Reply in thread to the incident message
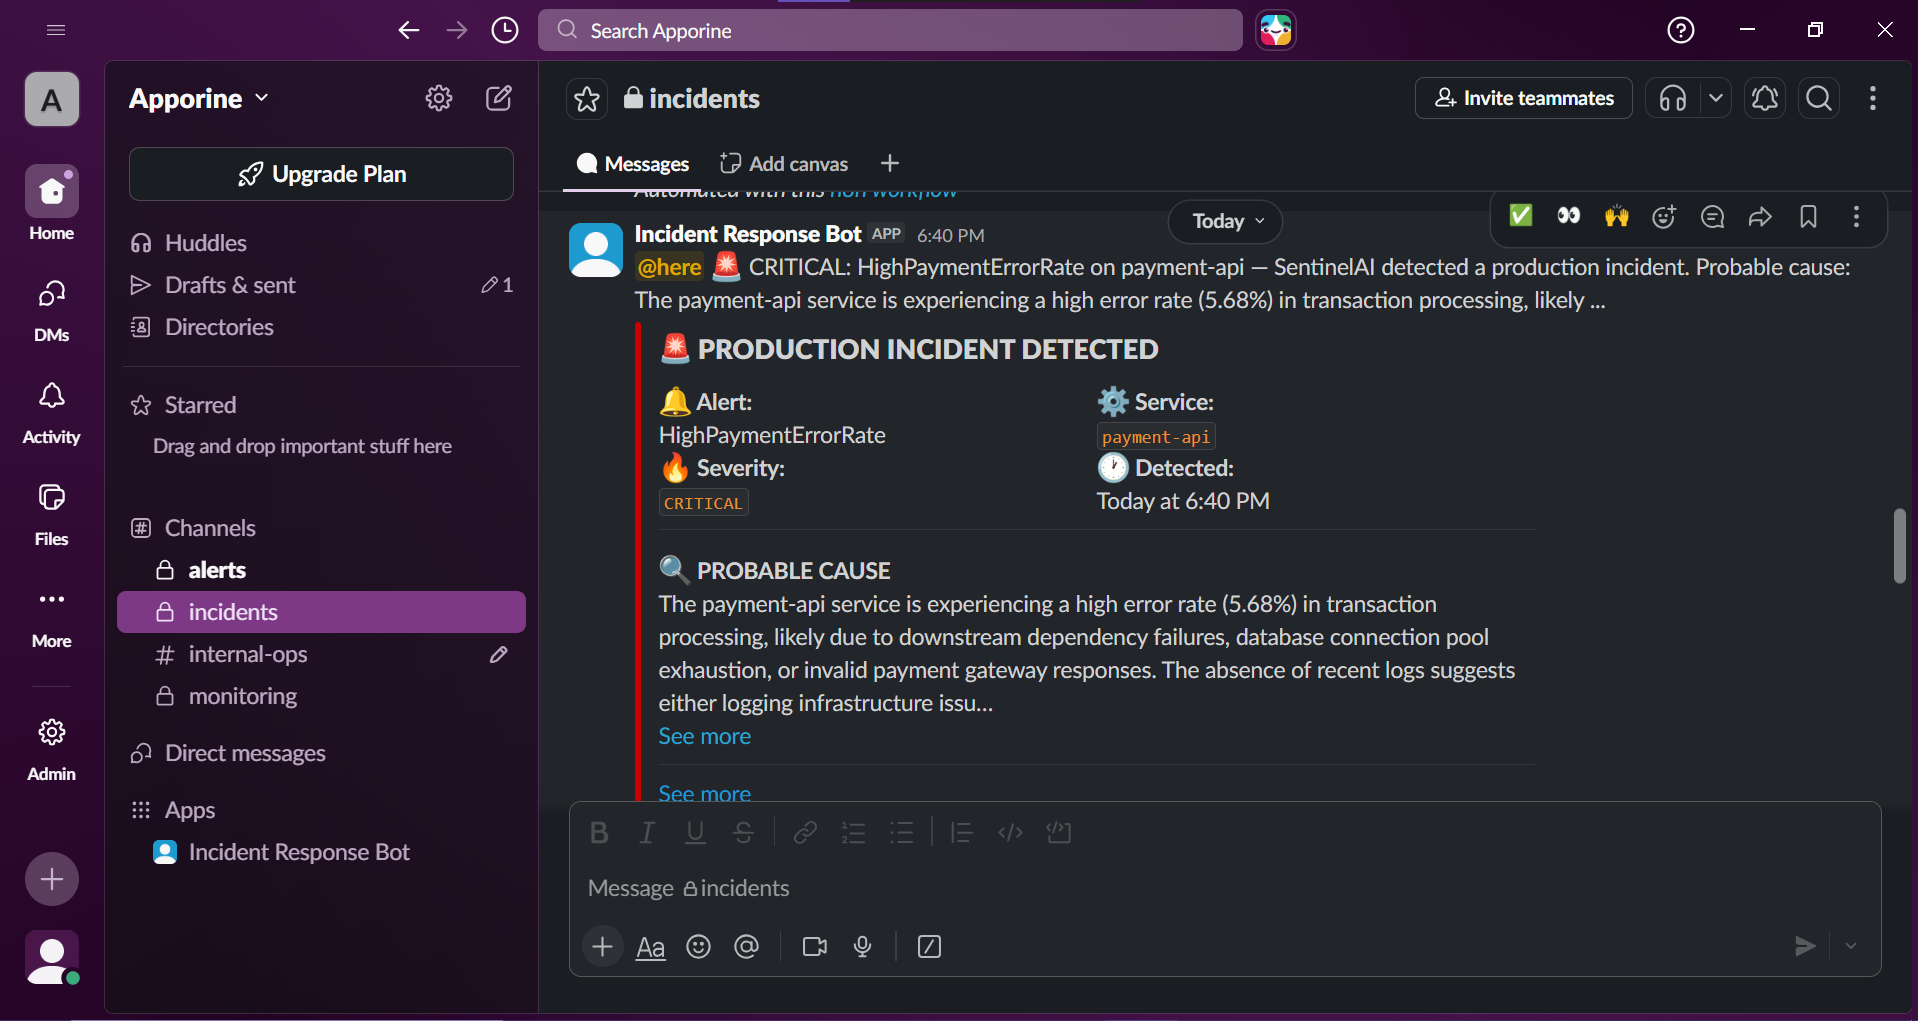1918x1021 pixels. tap(1712, 217)
